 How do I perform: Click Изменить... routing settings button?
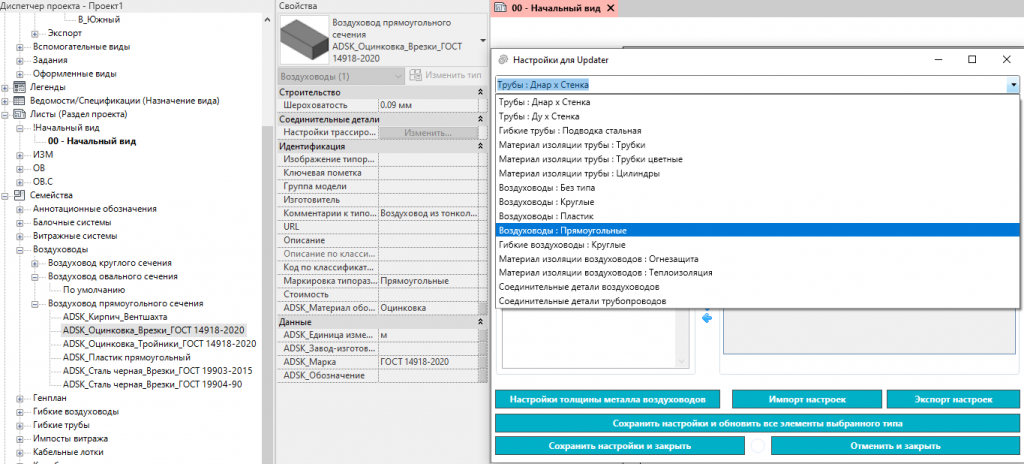[x=428, y=133]
